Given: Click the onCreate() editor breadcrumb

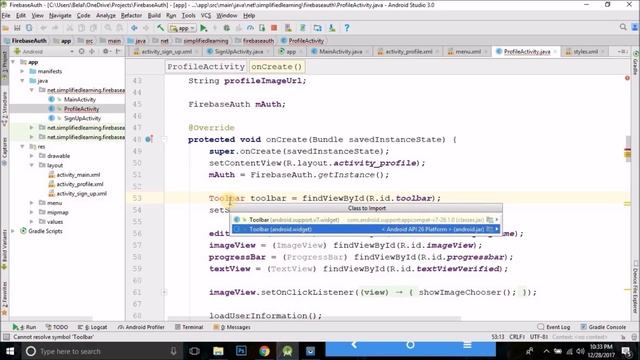Looking at the screenshot, I should pos(277,67).
